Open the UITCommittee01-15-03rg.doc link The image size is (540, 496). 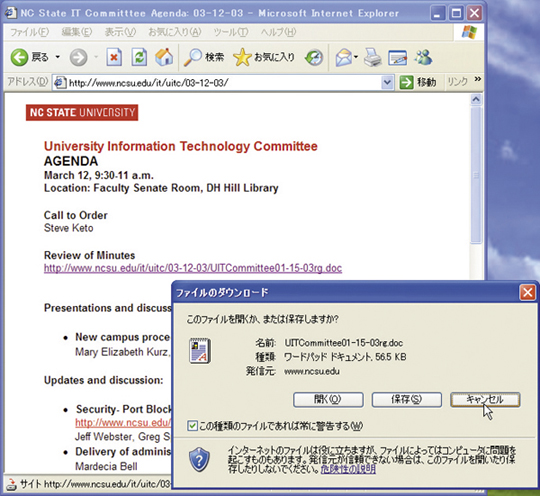[x=193, y=268]
